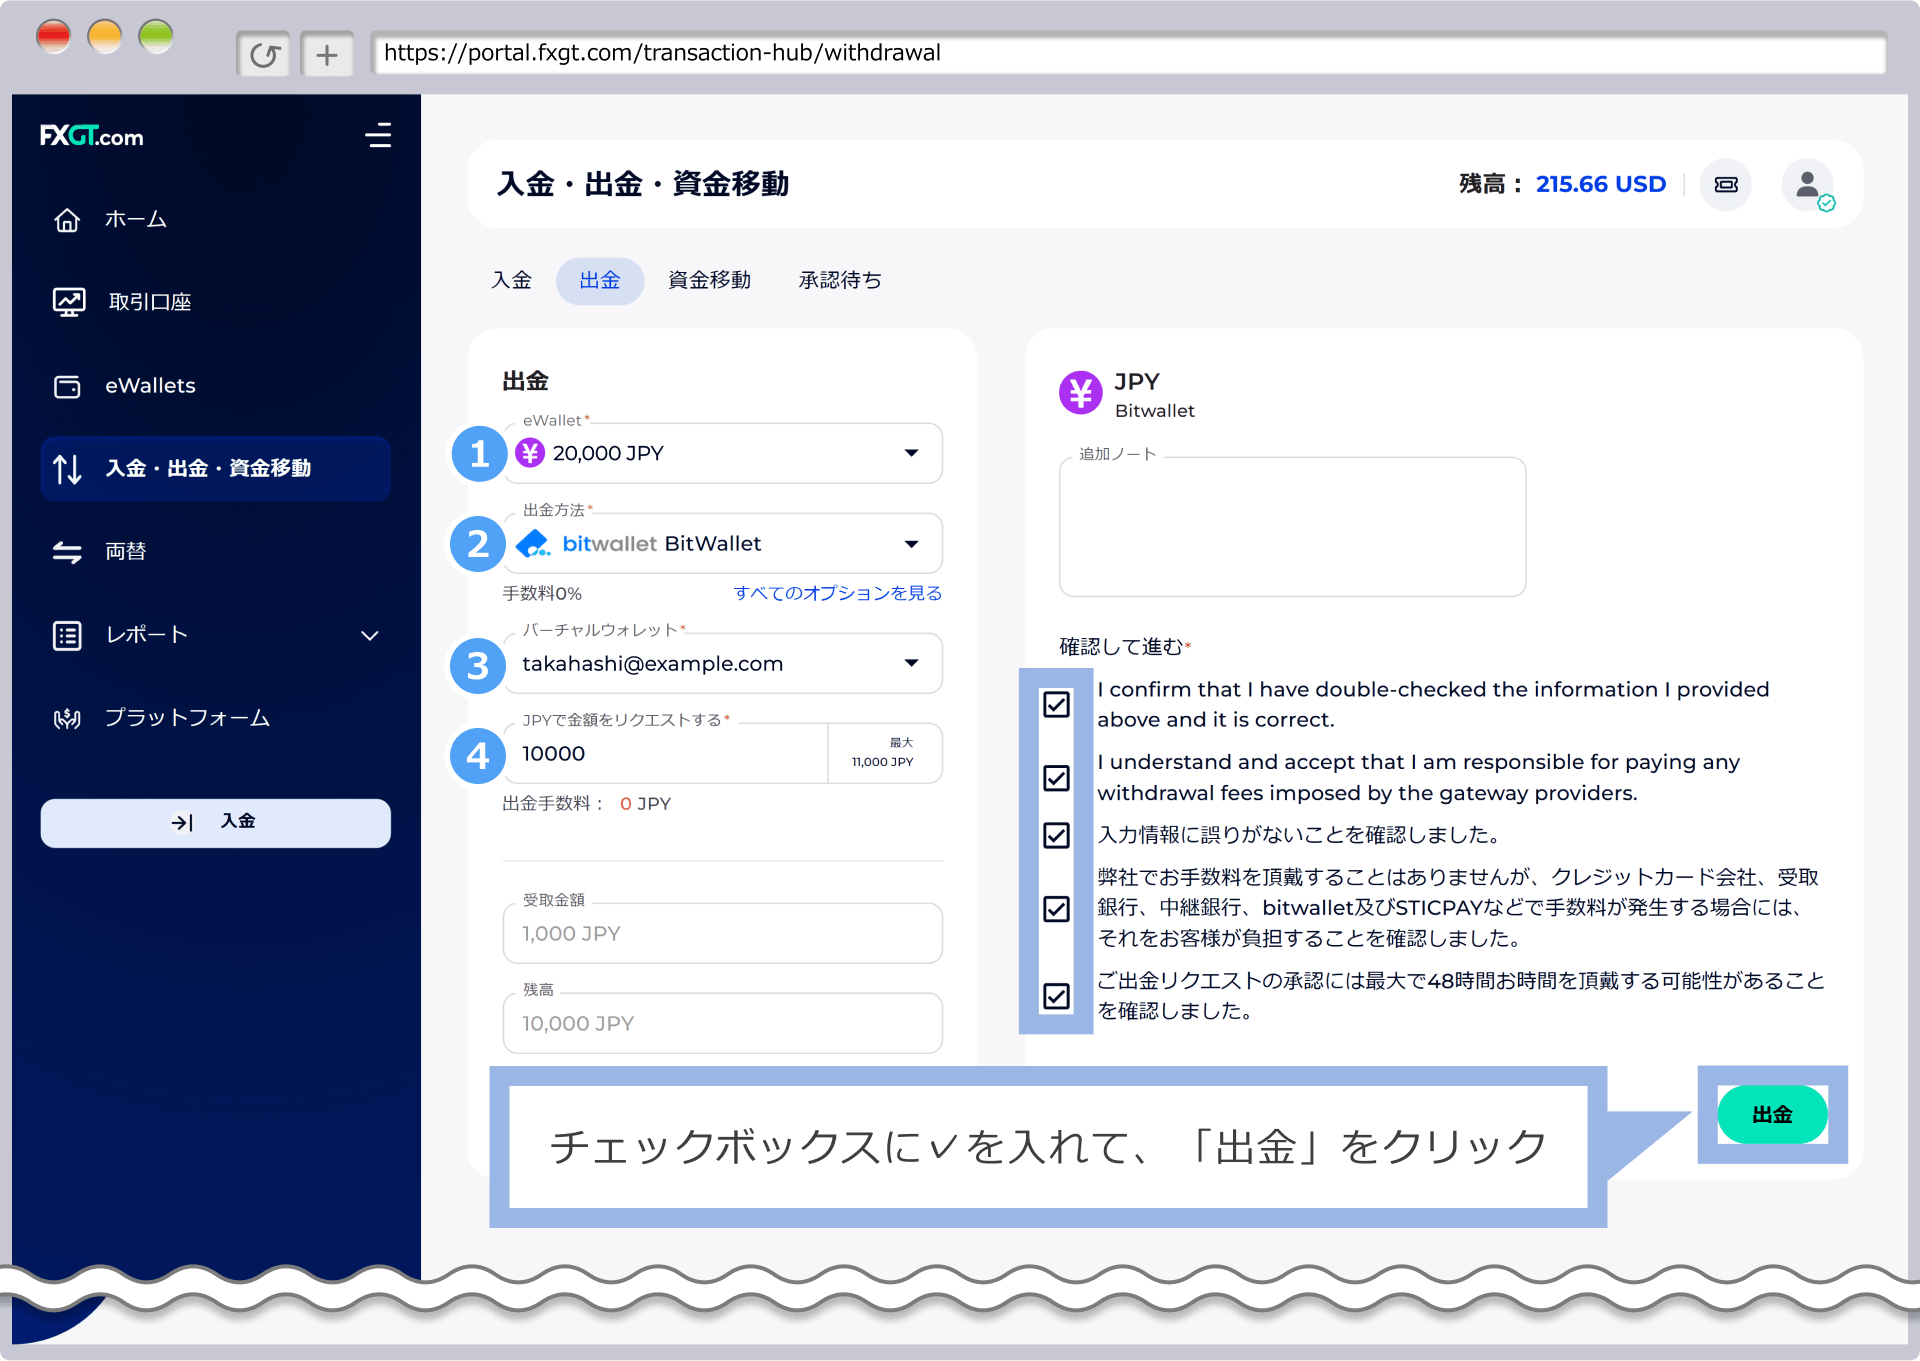Open the user profile avatar icon
This screenshot has width=1920, height=1361.
click(x=1808, y=185)
